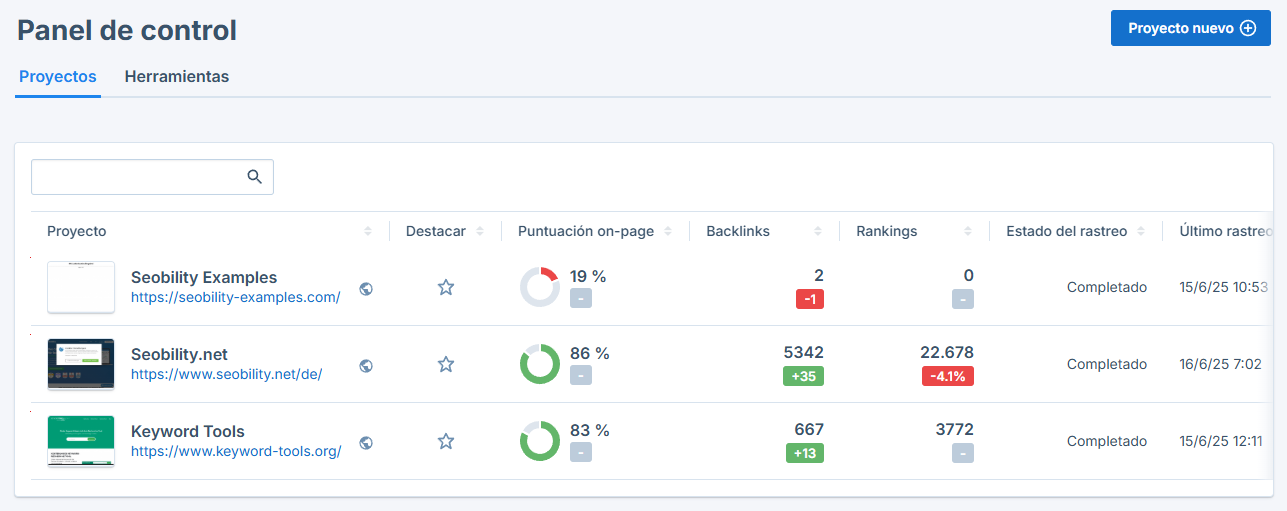Click the red -1 backlinks badge

coord(810,299)
